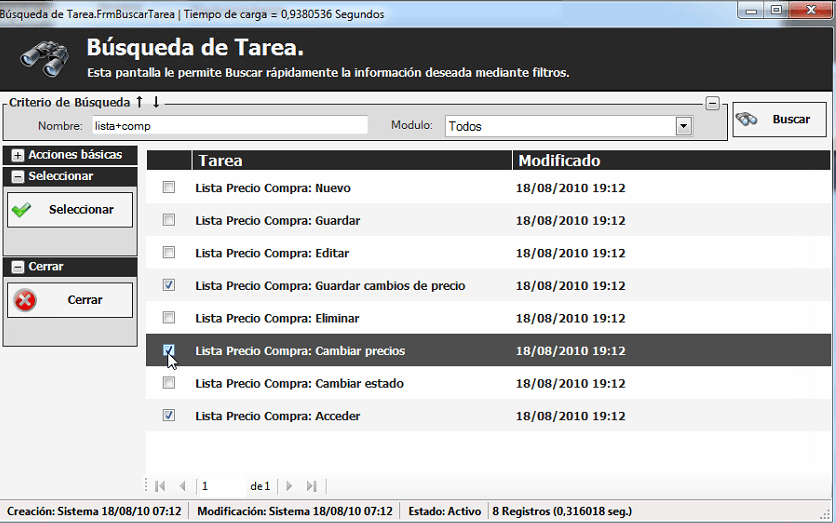Check the 'Lista Precio Compra: Nuevo' checkbox
The width and height of the screenshot is (836, 523).
(169, 188)
